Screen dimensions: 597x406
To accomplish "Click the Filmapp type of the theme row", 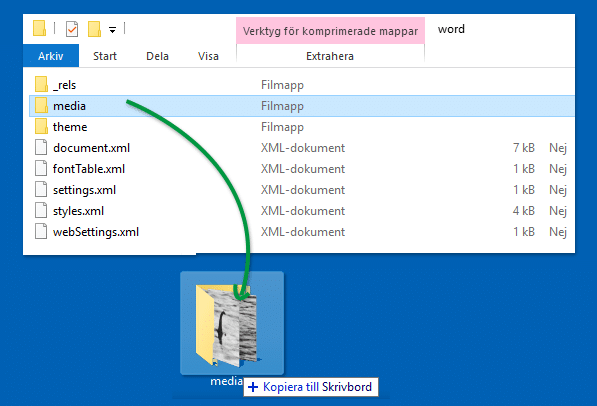I will coord(282,127).
